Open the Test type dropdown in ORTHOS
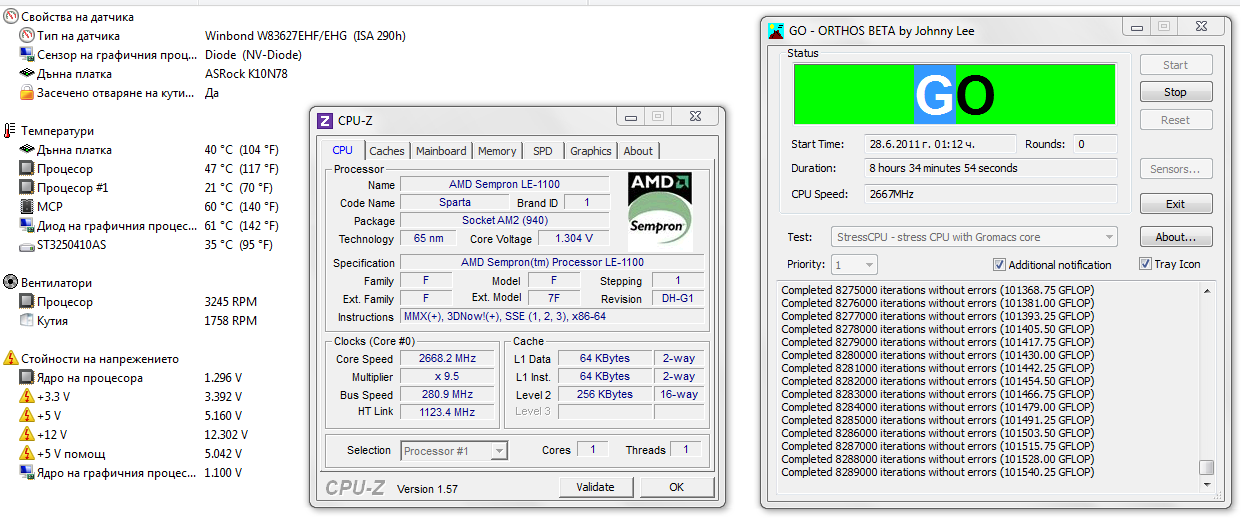 973,237
